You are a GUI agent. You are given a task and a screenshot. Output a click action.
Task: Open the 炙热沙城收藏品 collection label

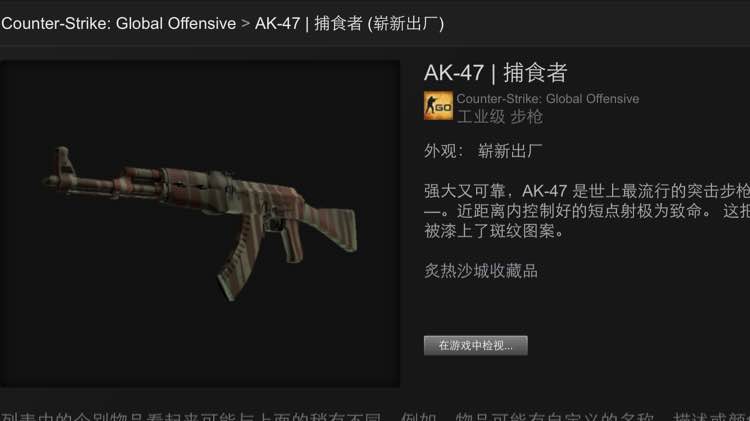[481, 271]
